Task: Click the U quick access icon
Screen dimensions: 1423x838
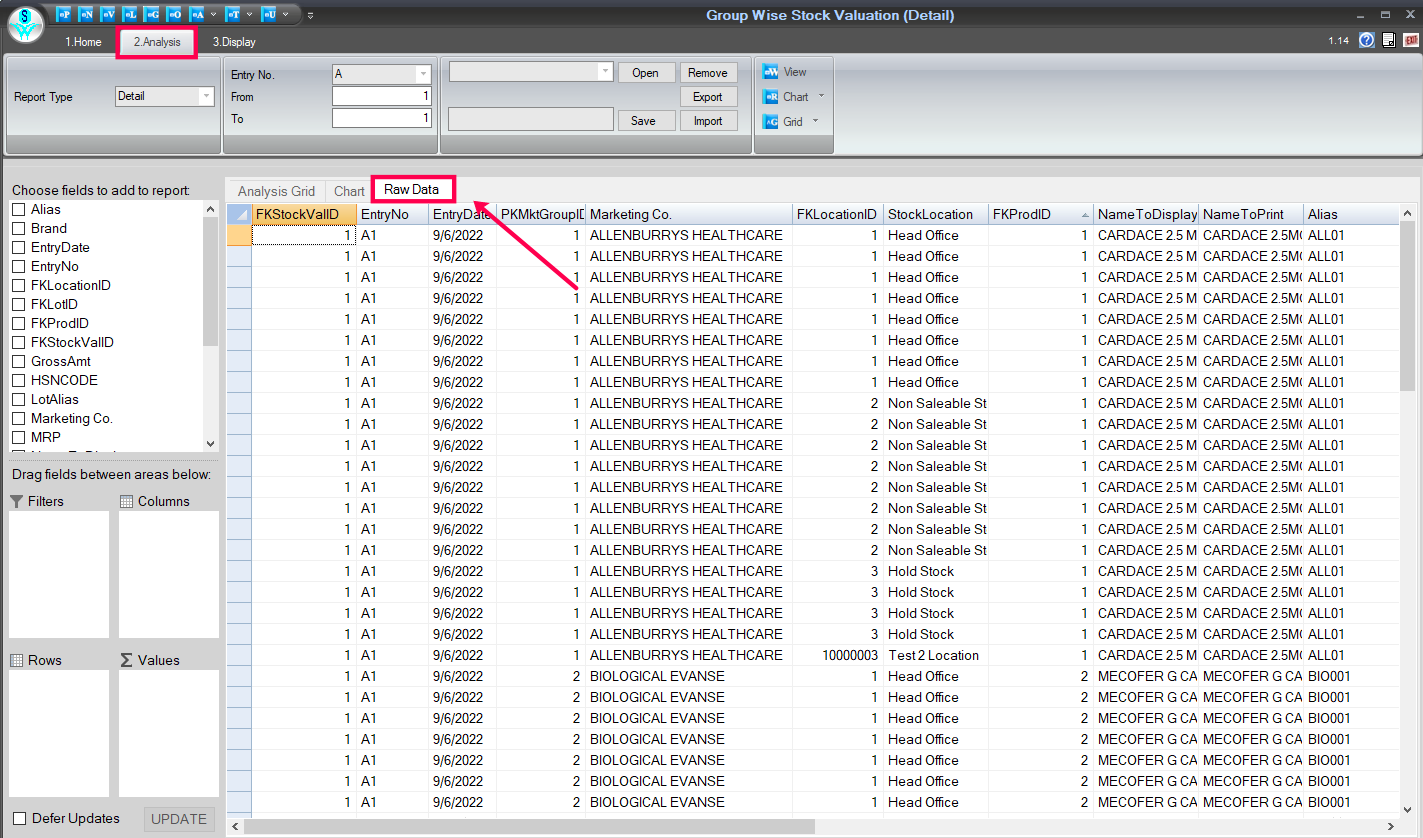Action: pyautogui.click(x=268, y=14)
